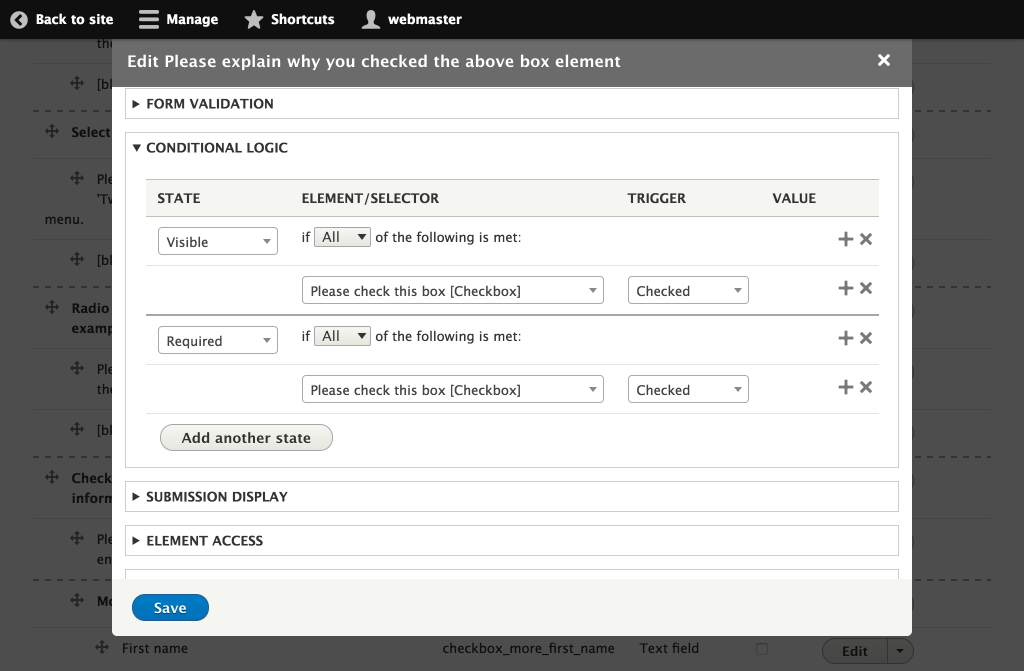Click the TRIGGER column header
The height and width of the screenshot is (671, 1024).
[656, 198]
